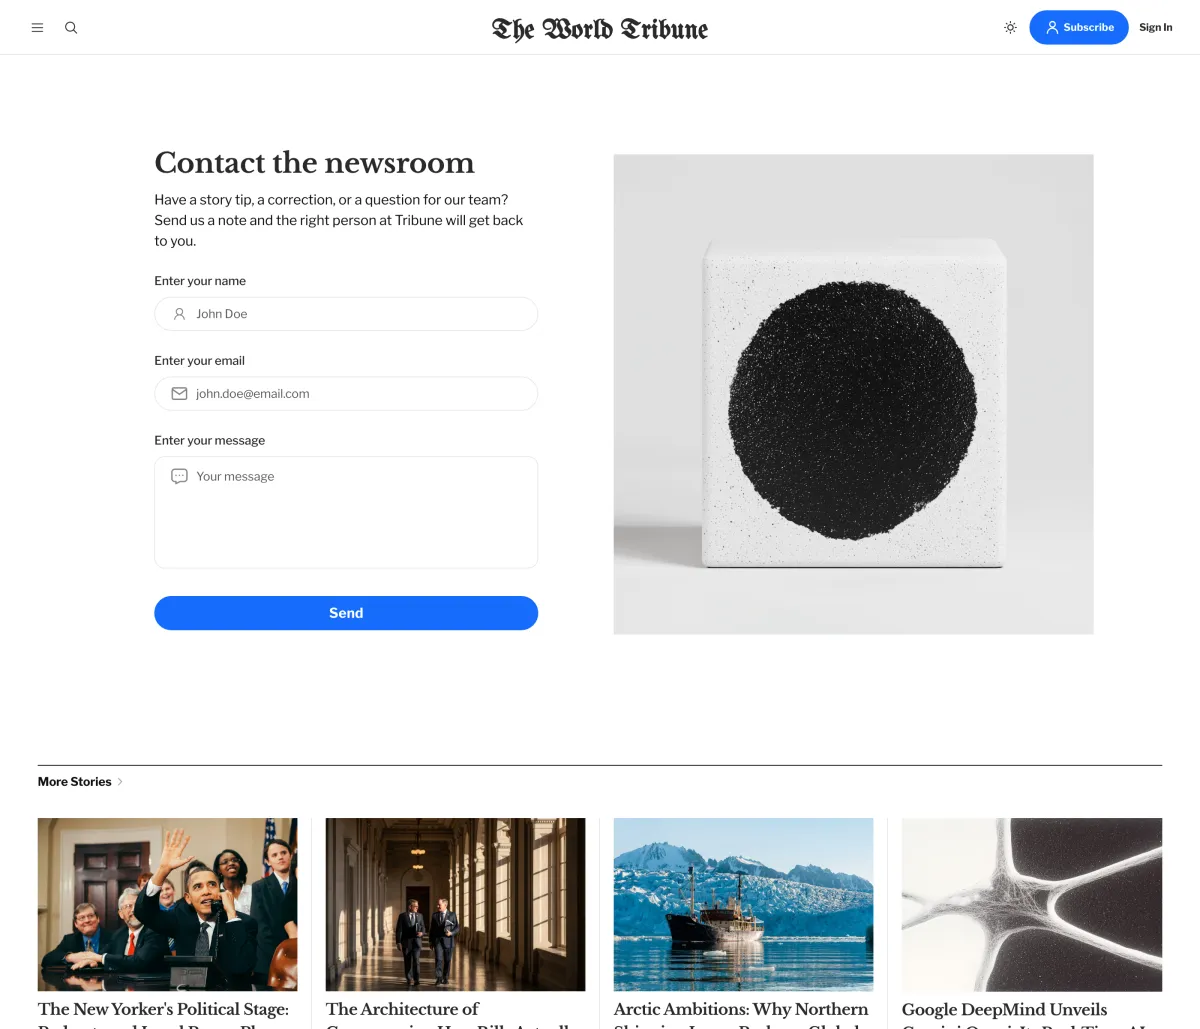Open the Arctic ship story thumbnail
This screenshot has height=1029, width=1200.
[x=744, y=905]
